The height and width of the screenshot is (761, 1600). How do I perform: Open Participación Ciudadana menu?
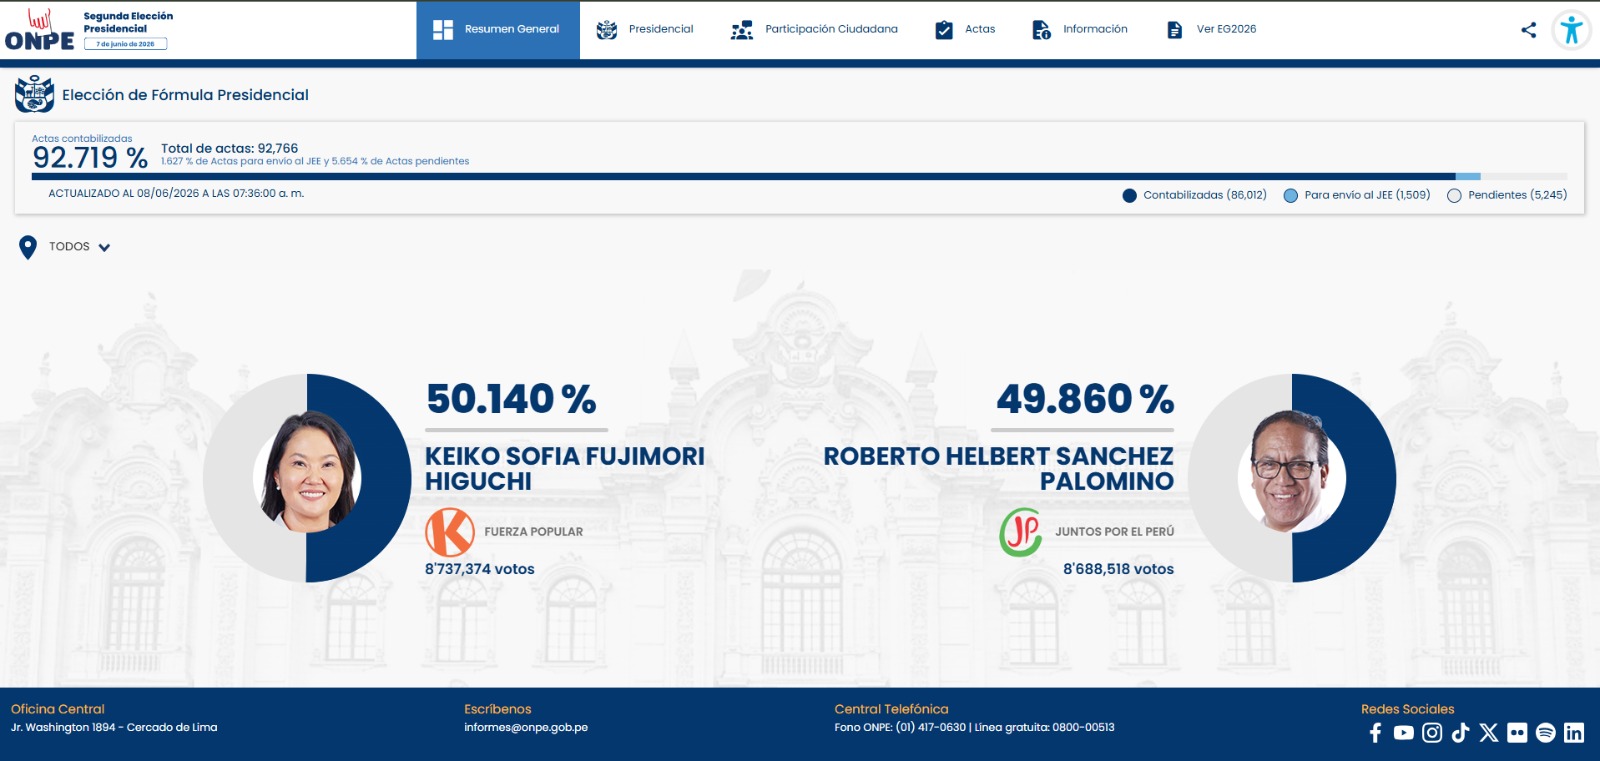(x=815, y=30)
